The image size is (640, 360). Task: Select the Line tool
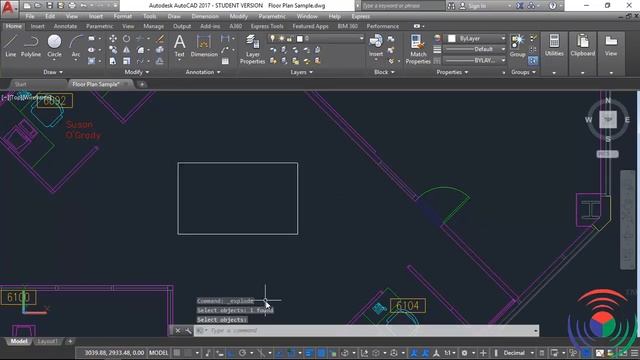(10, 46)
